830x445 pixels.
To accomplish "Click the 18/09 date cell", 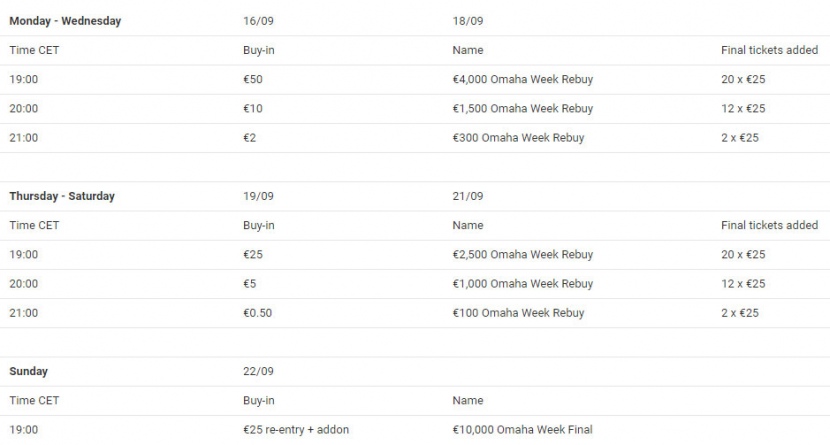I will 468,21.
